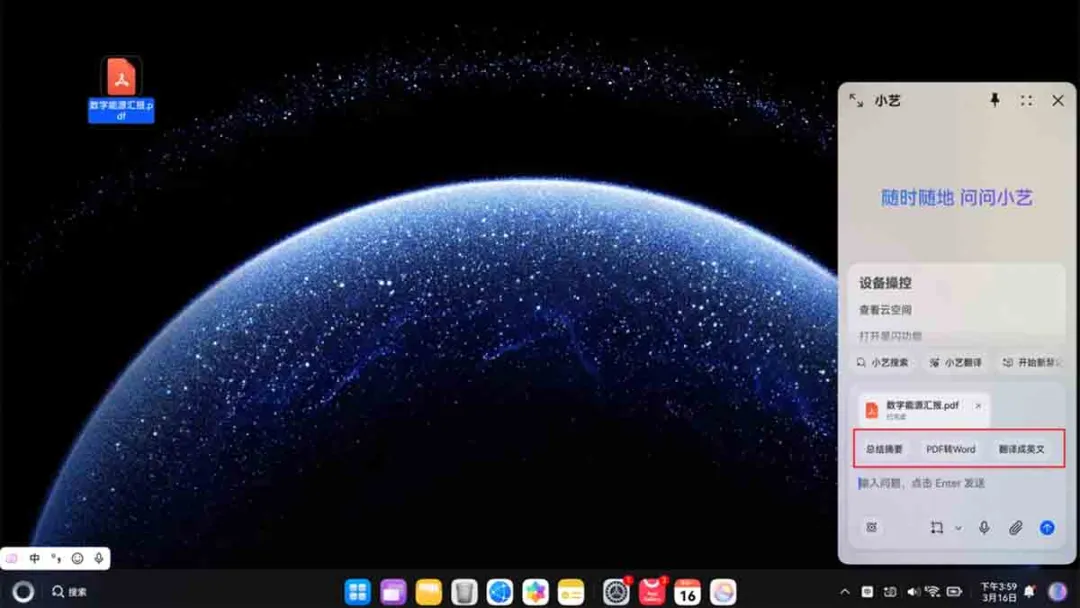The height and width of the screenshot is (608, 1080).
Task: Open the 下午3:59 clock and date
Action: point(999,591)
